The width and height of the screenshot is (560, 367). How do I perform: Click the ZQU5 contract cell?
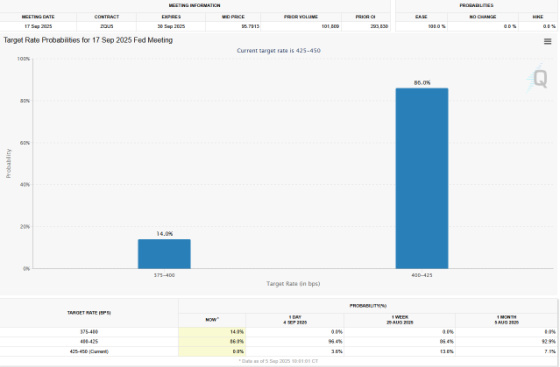(x=106, y=26)
